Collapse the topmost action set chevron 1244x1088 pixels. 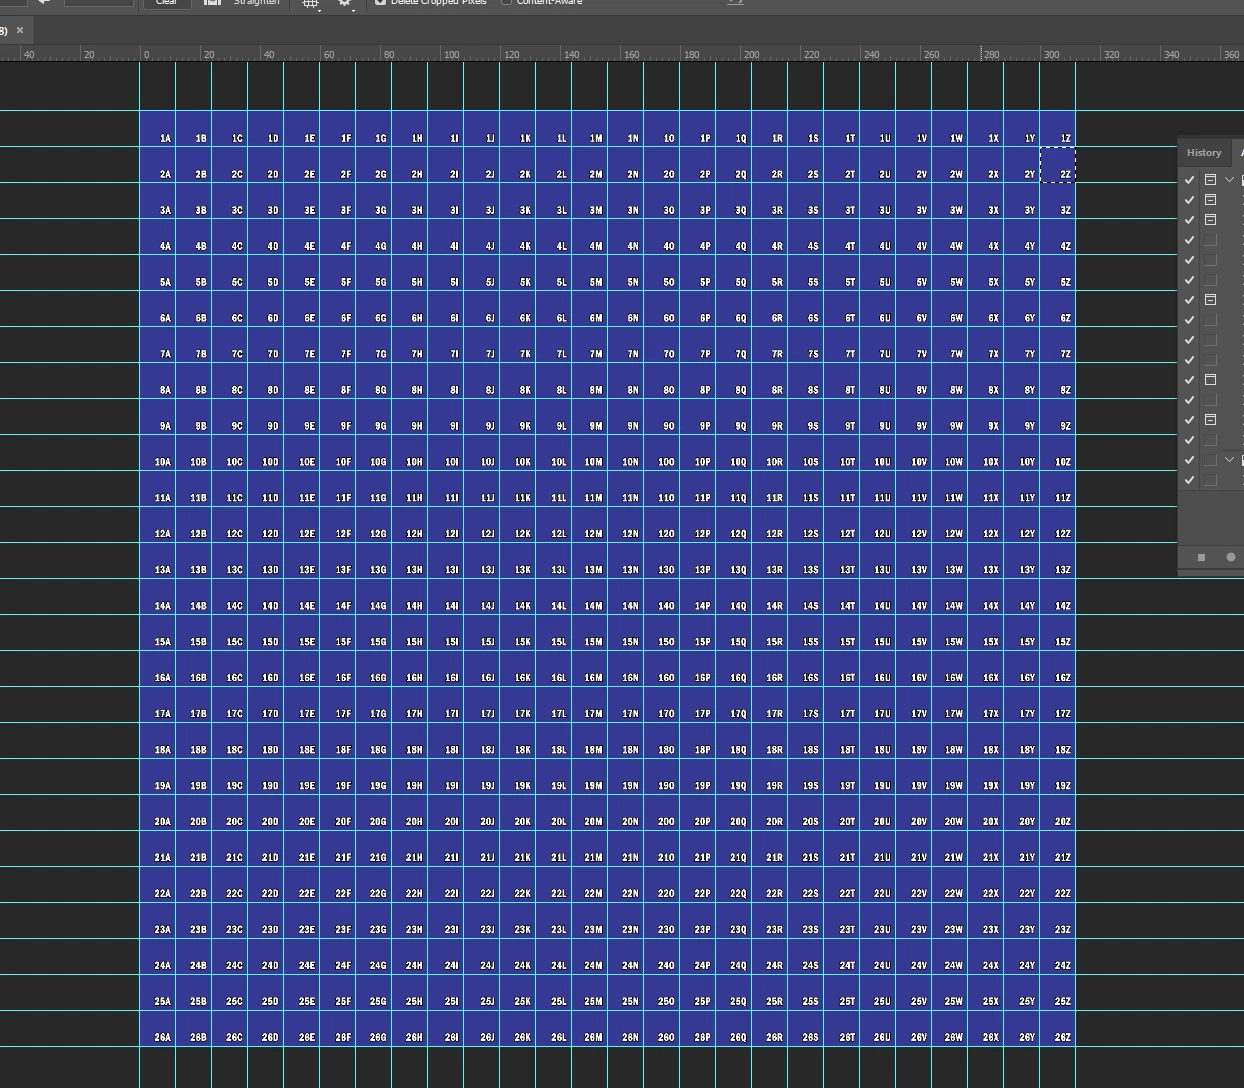coord(1230,180)
